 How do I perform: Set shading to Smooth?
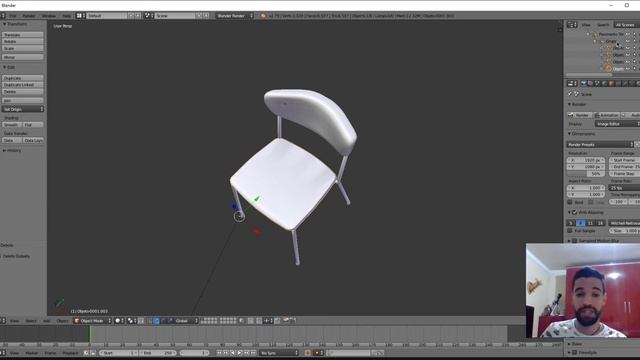click(x=11, y=124)
